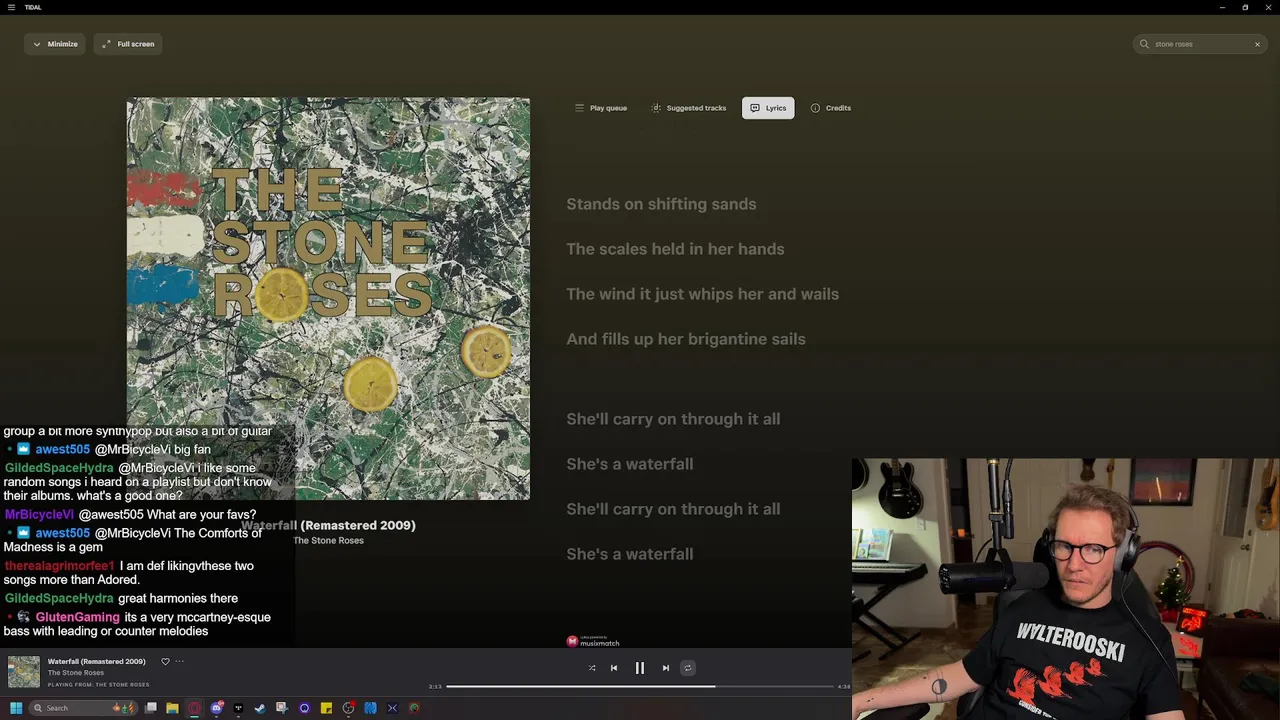
Task: Add Waterfall to favorites with heart icon
Action: click(165, 661)
